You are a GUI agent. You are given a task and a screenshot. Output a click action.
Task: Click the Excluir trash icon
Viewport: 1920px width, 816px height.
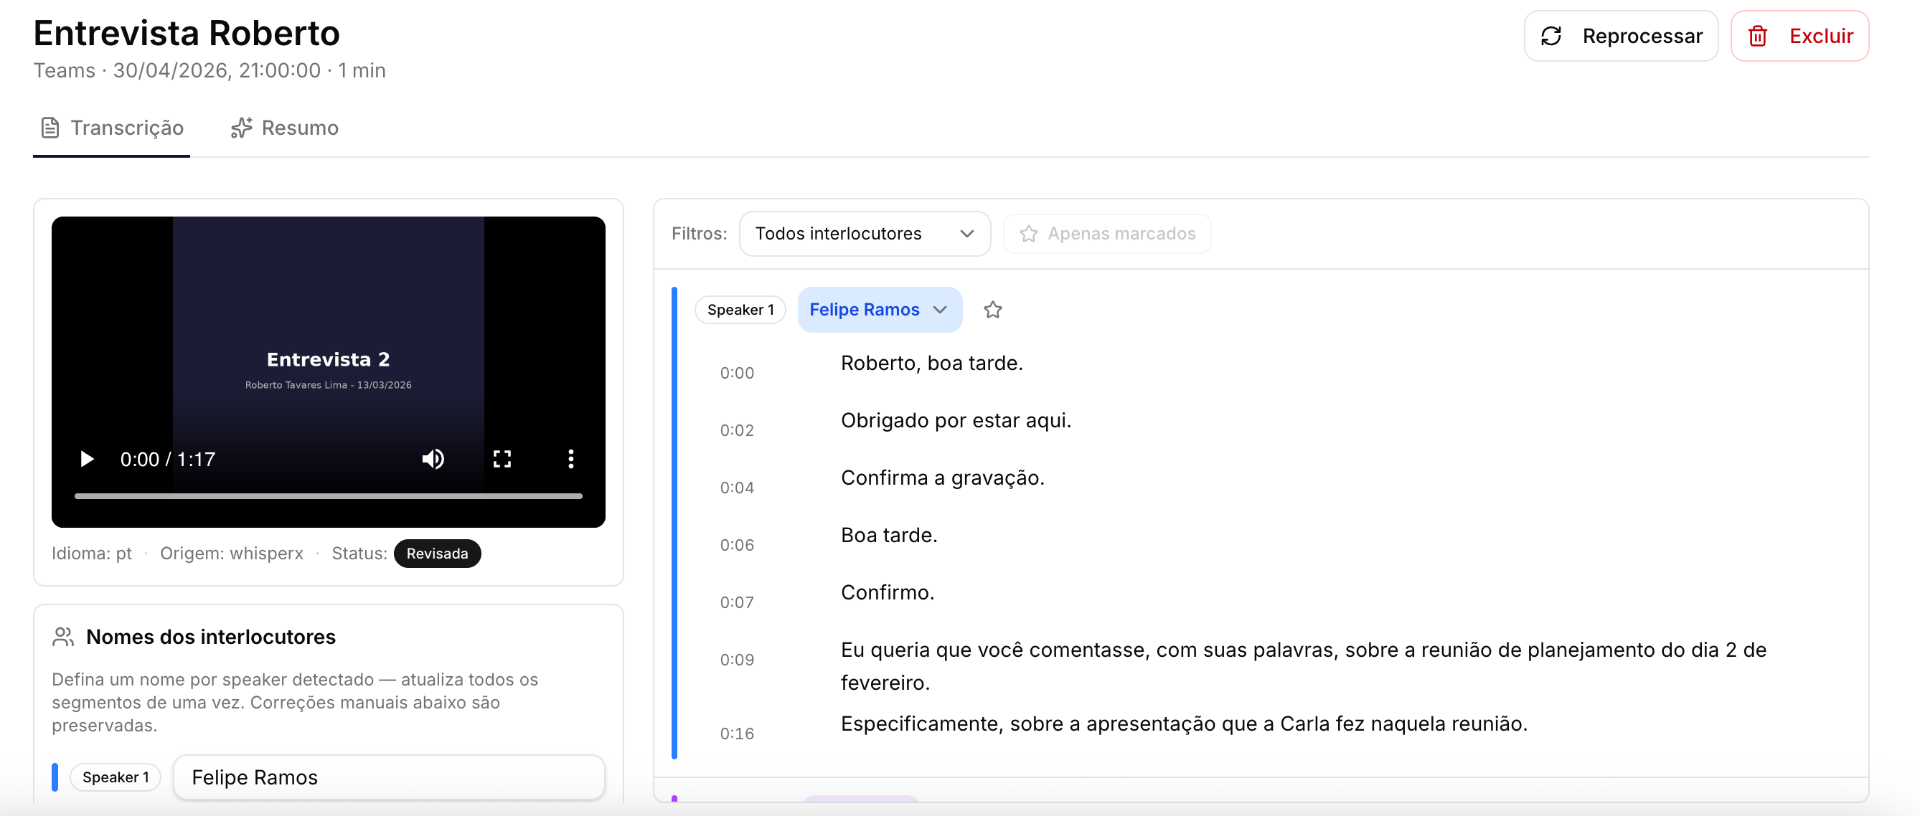[1758, 36]
